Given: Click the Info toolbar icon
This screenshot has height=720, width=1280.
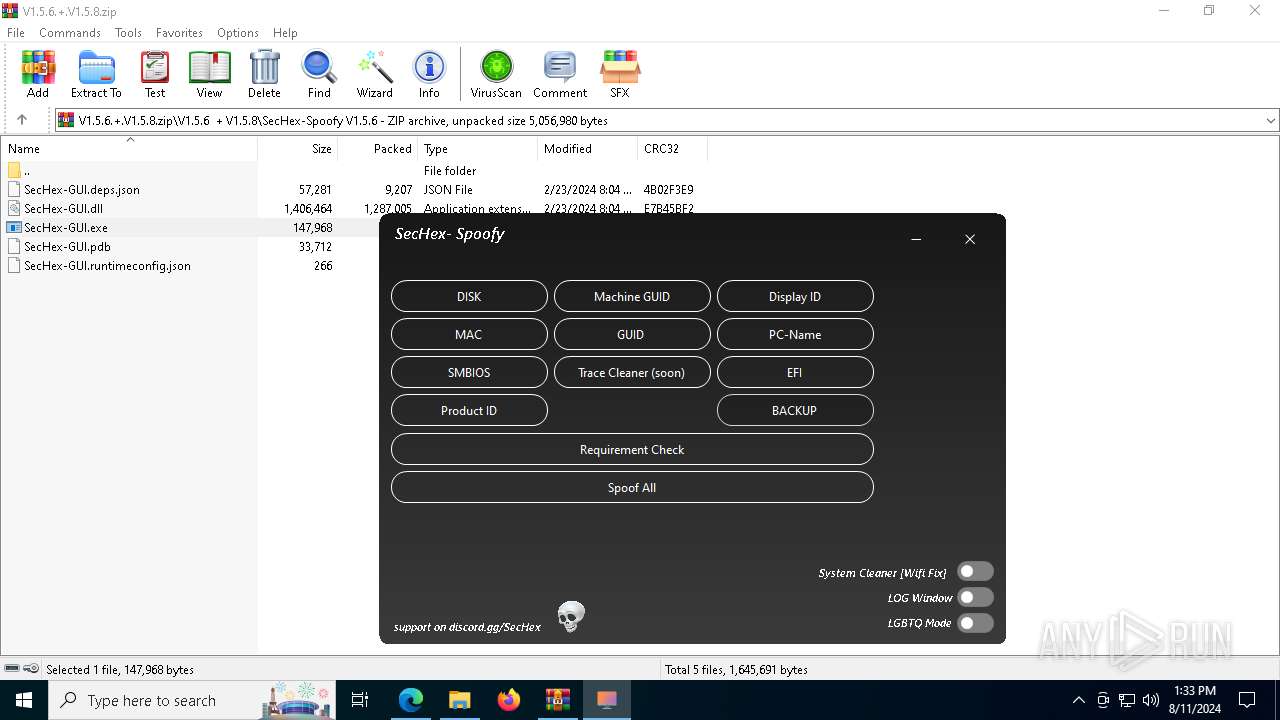Looking at the screenshot, I should (x=429, y=75).
